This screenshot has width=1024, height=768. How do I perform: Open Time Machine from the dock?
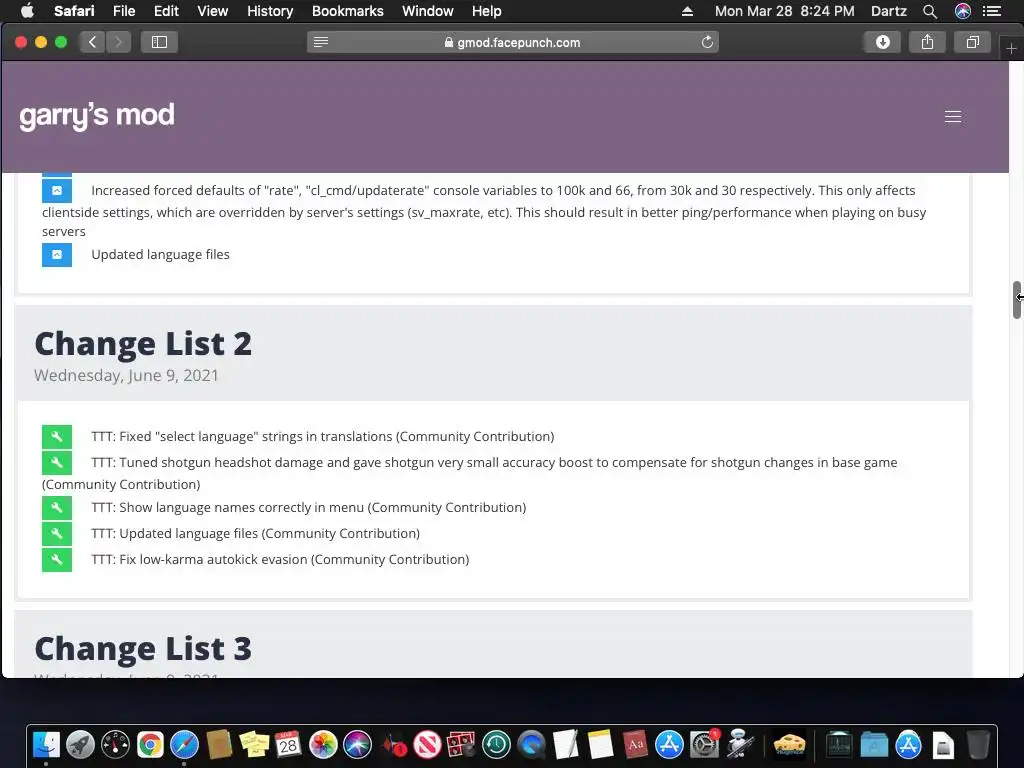496,744
